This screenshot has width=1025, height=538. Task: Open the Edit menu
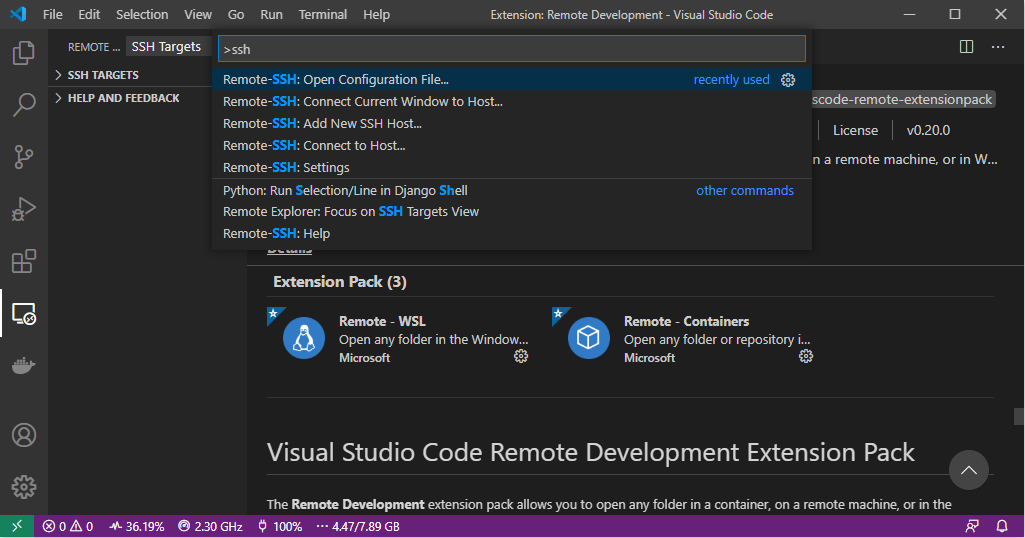point(89,14)
